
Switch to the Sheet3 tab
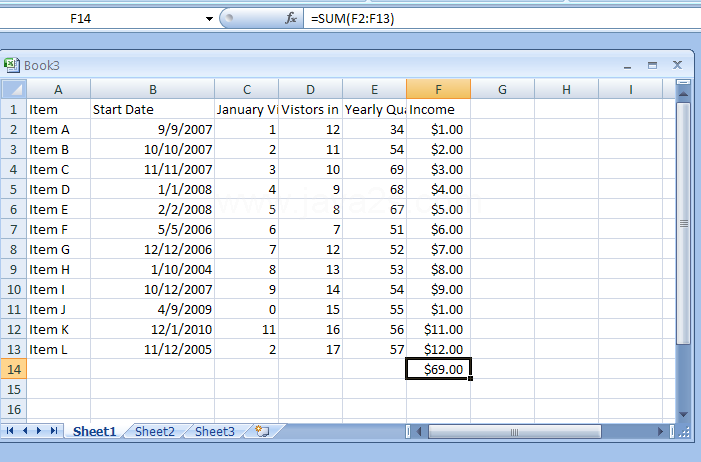[215, 431]
